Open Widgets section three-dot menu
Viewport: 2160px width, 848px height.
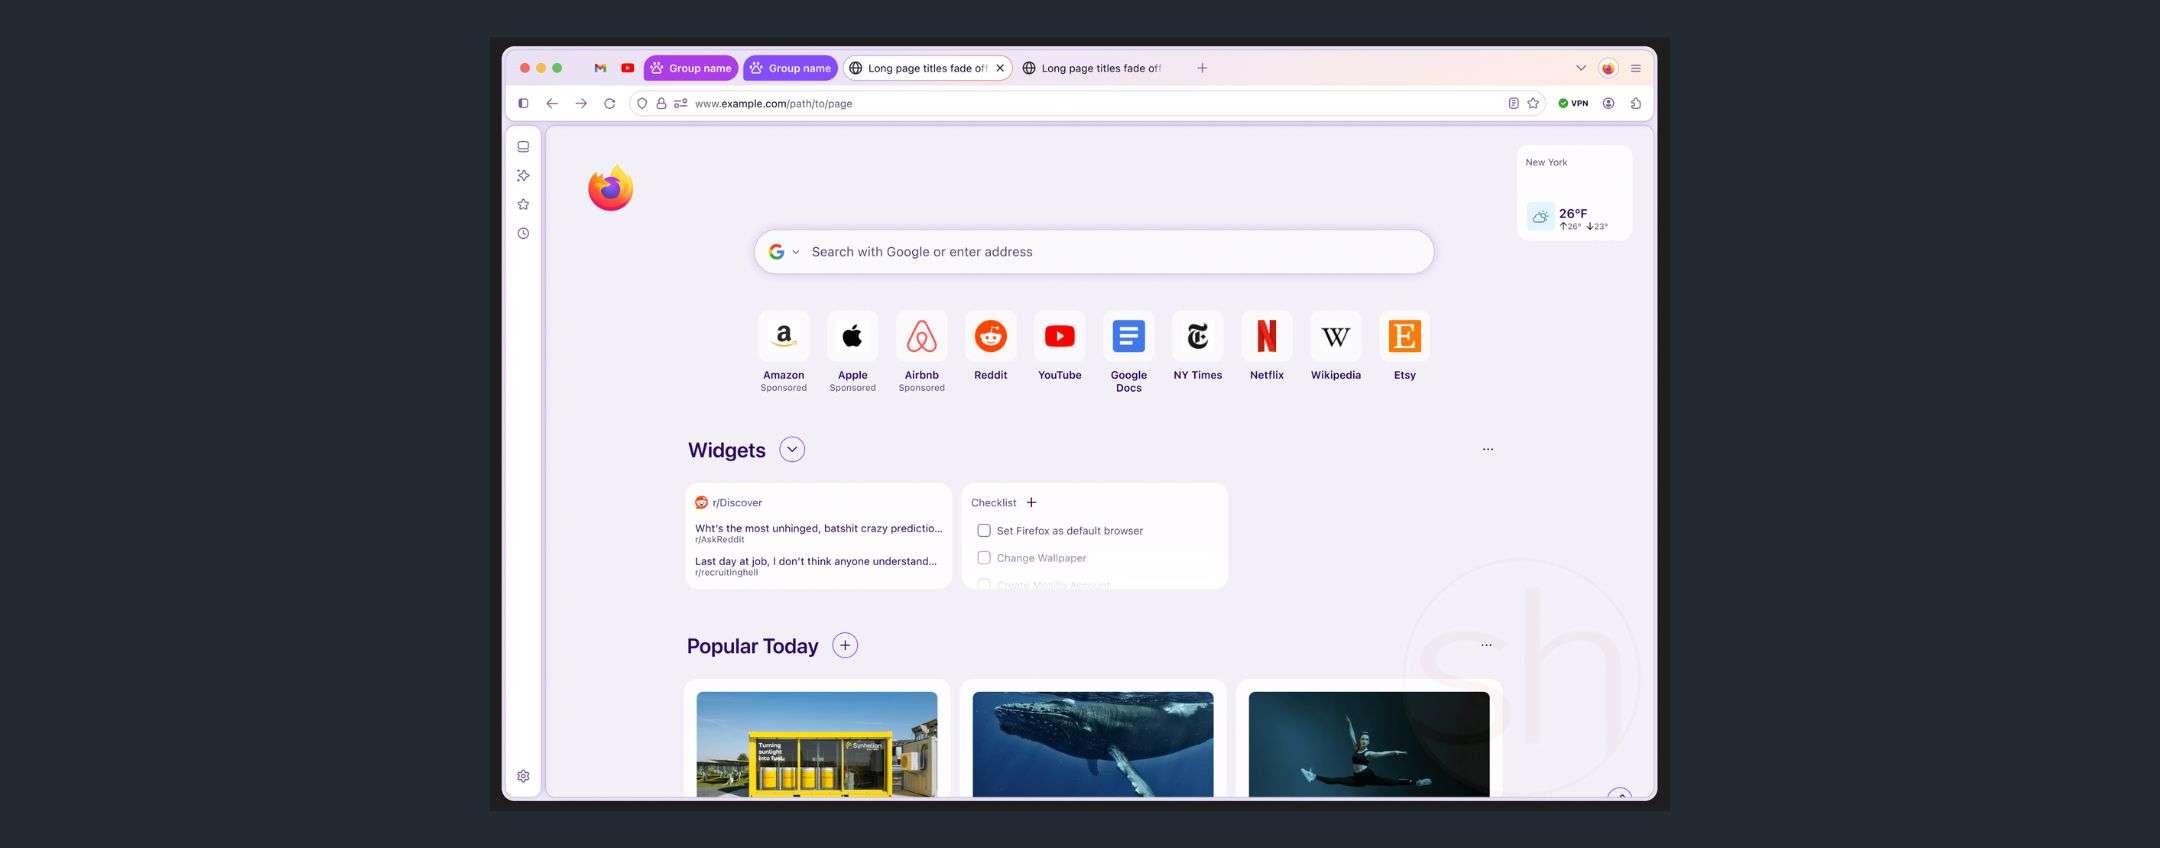[1488, 449]
